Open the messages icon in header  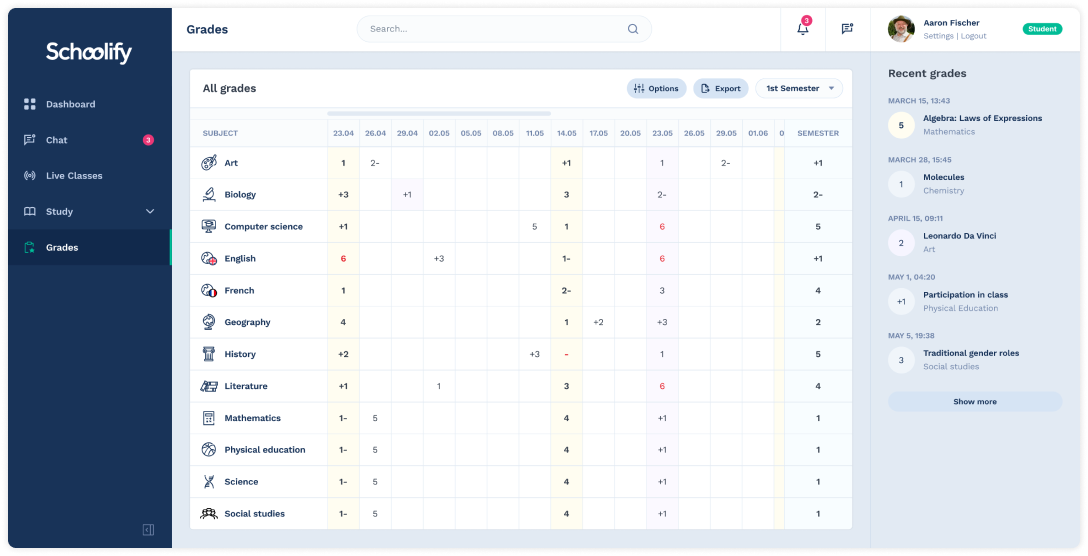[847, 28]
